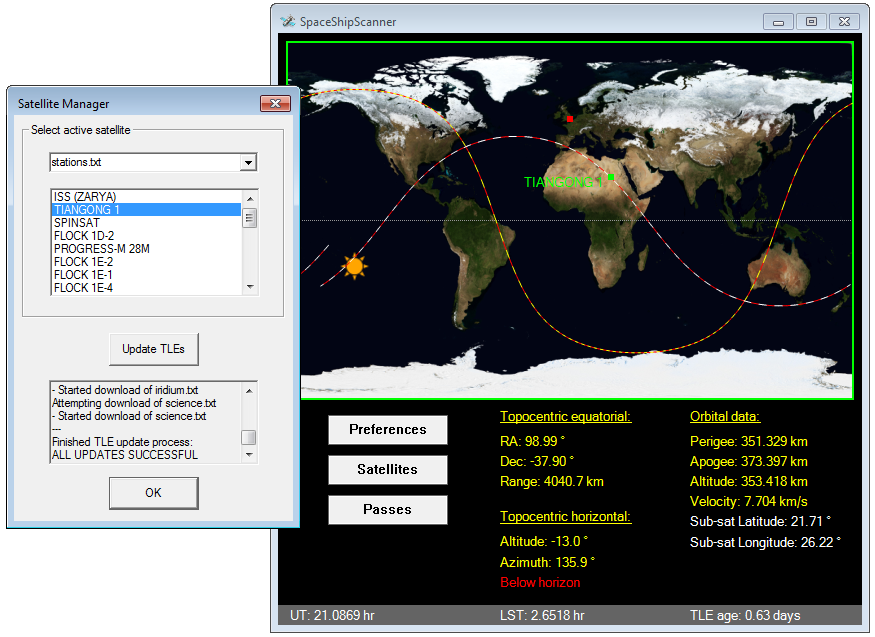Viewport: 875px width, 637px height.
Task: Click the stations.txt combo box field
Action: click(x=153, y=162)
